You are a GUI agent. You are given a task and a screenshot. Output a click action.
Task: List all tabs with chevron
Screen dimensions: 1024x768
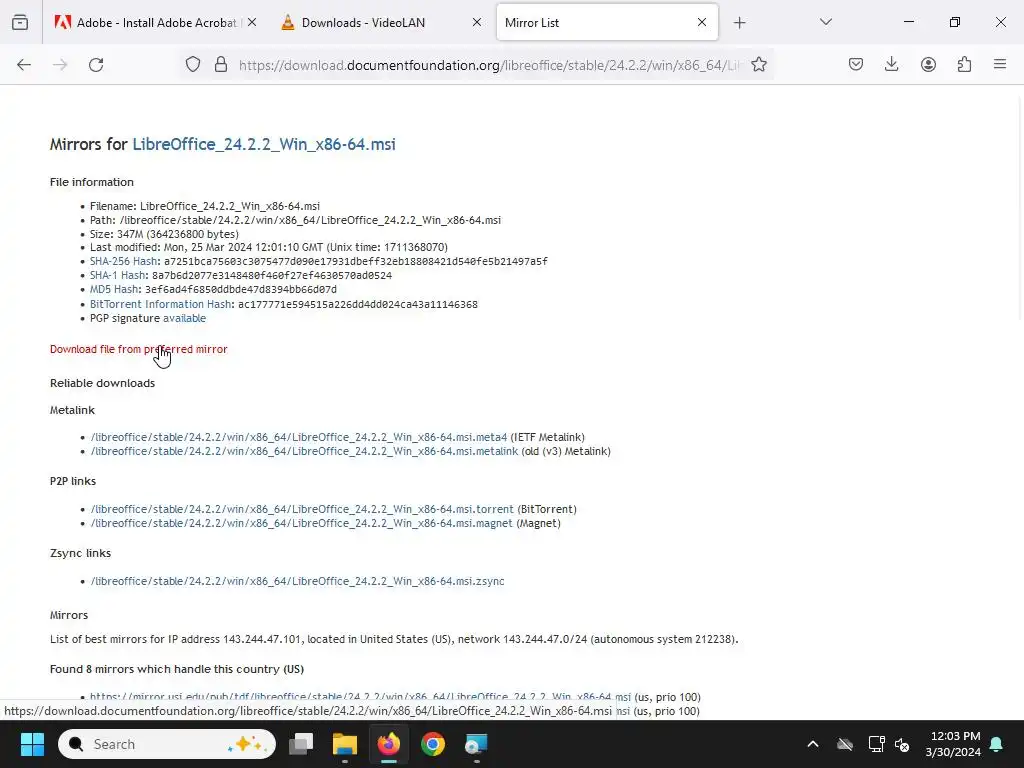tap(825, 22)
